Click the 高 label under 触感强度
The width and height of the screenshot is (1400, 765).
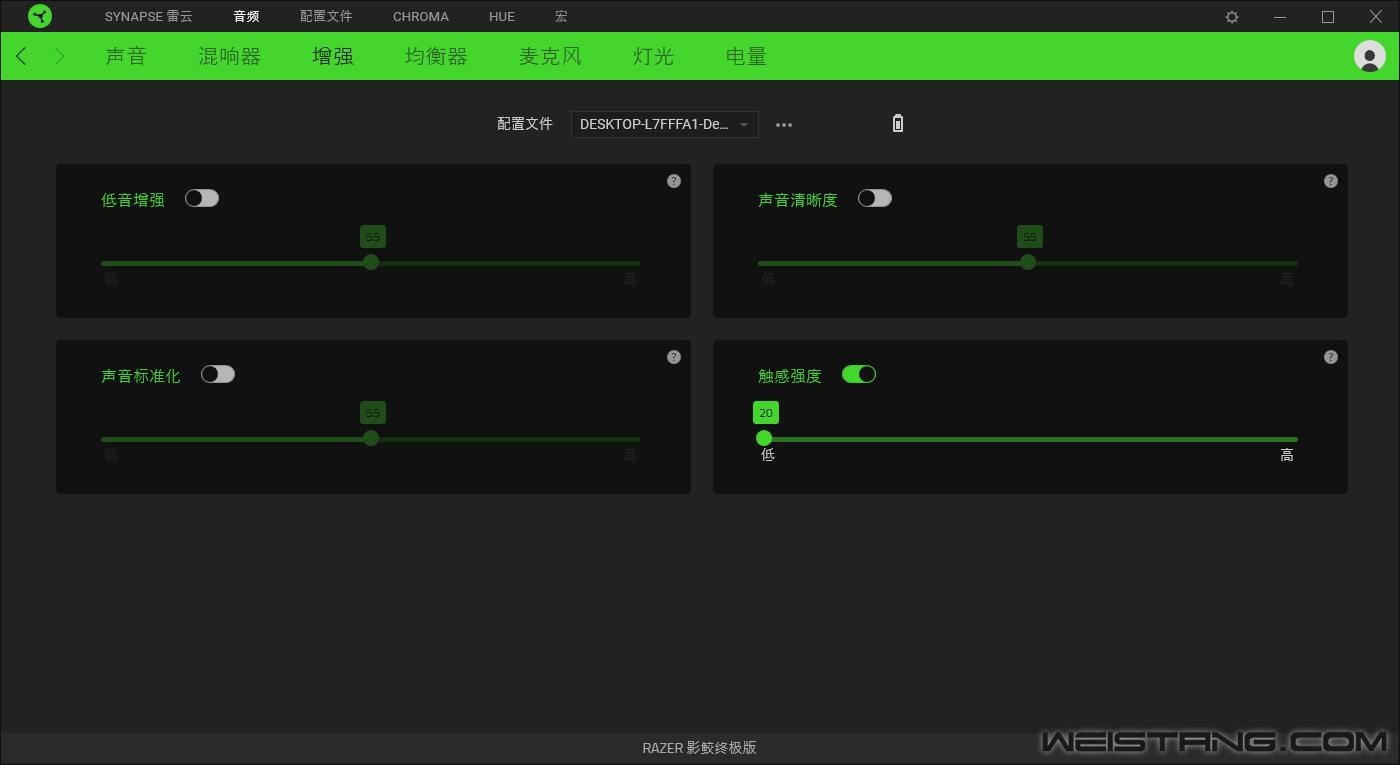(1287, 455)
